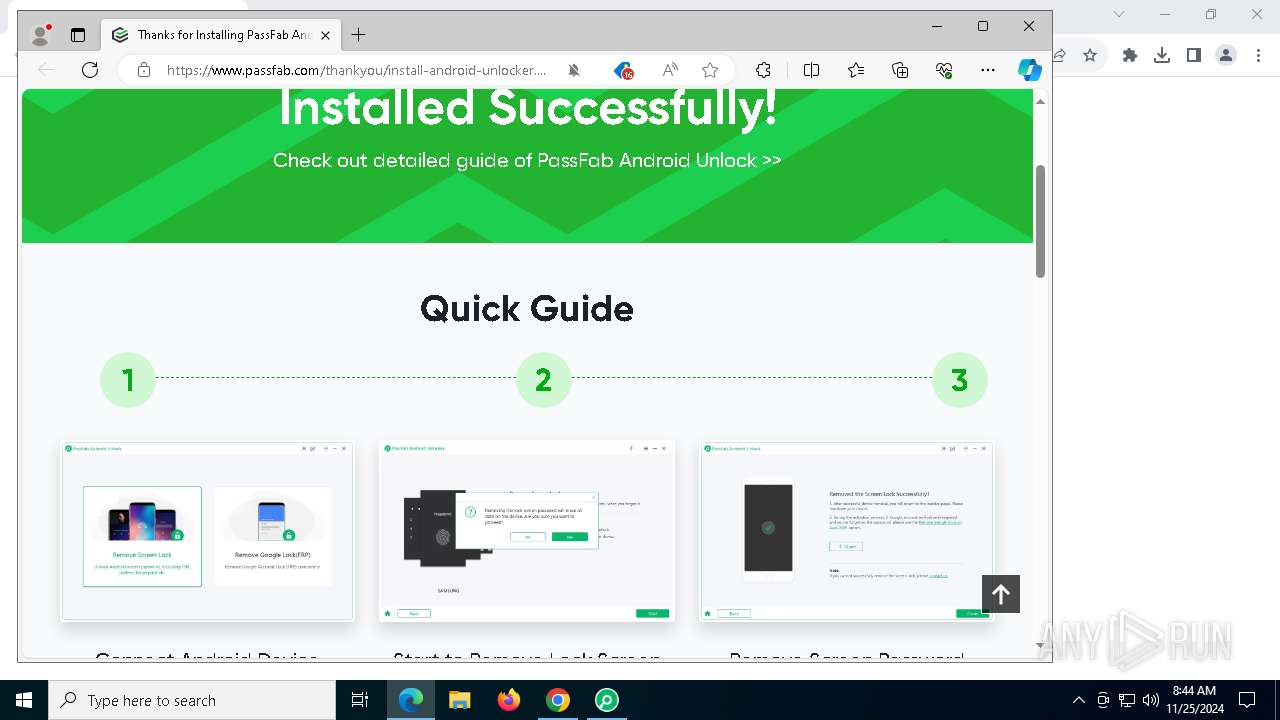1280x720 pixels.
Task: Open detailed guide of PassFab Android Unlock link
Action: click(527, 160)
